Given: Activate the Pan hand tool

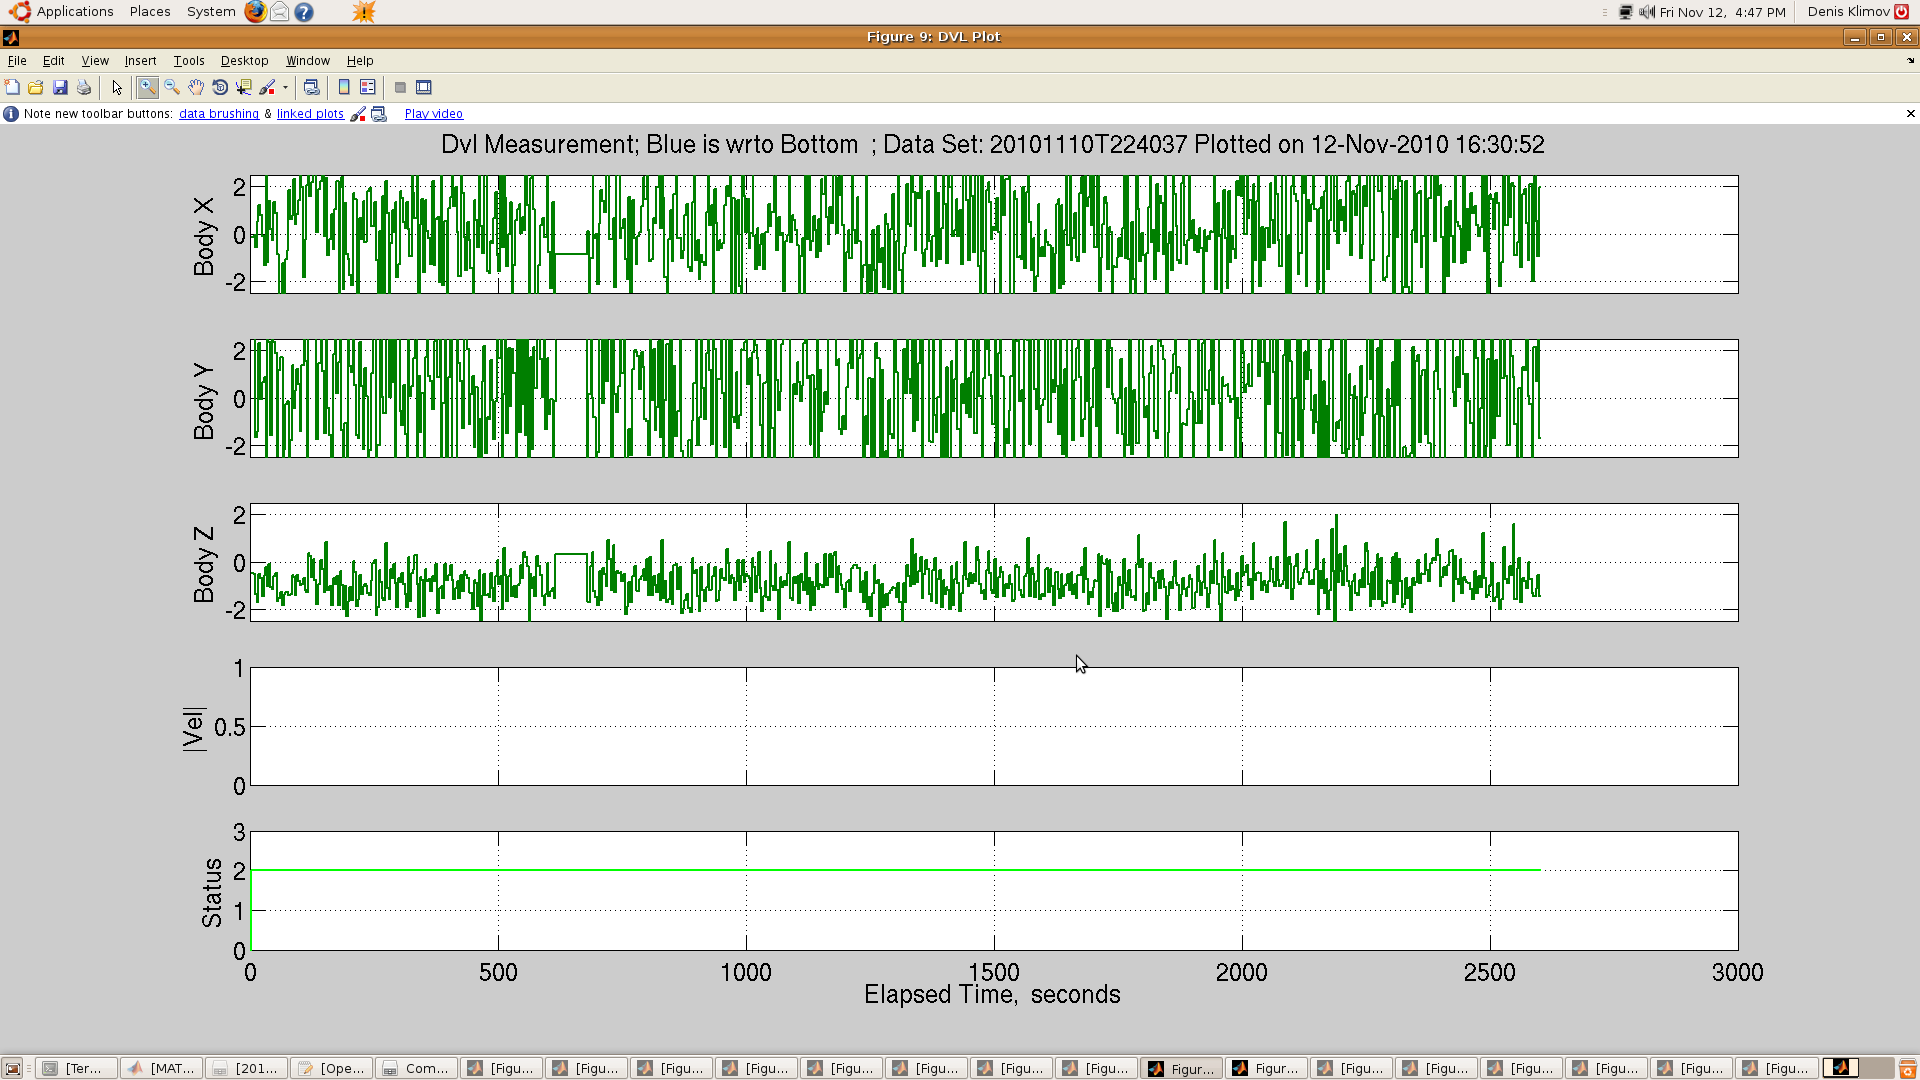Looking at the screenshot, I should click(x=196, y=88).
